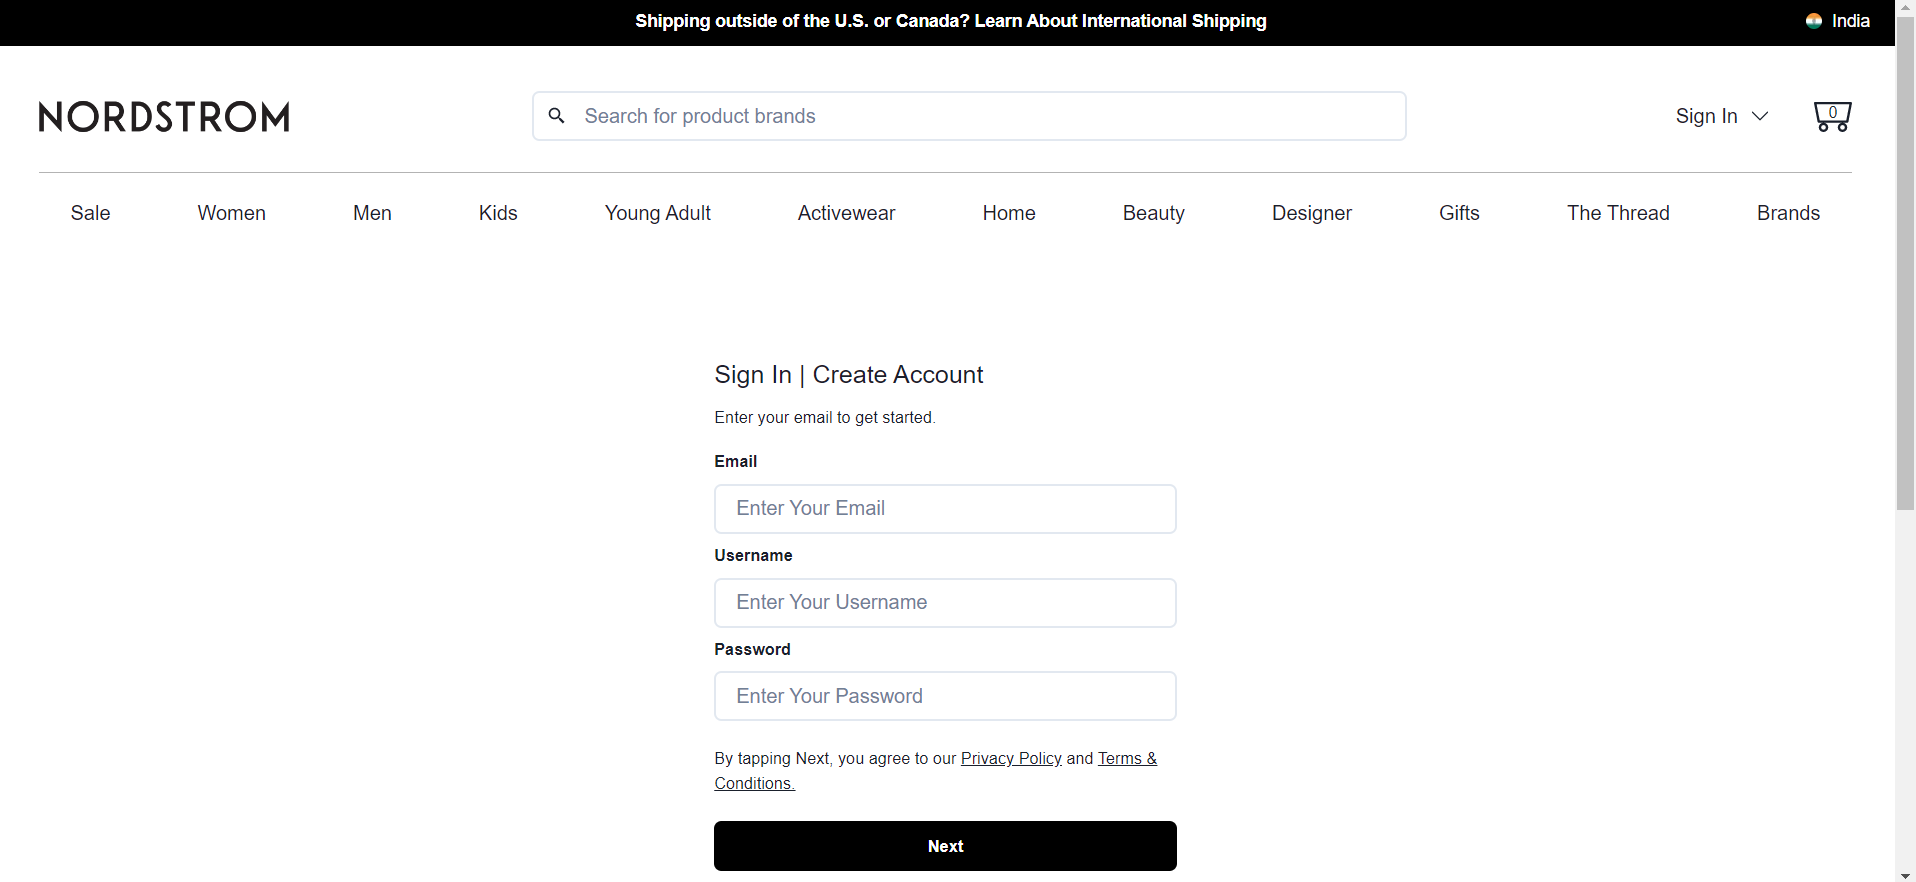The height and width of the screenshot is (882, 1916).
Task: Click the Nordstrom logo
Action: (163, 116)
